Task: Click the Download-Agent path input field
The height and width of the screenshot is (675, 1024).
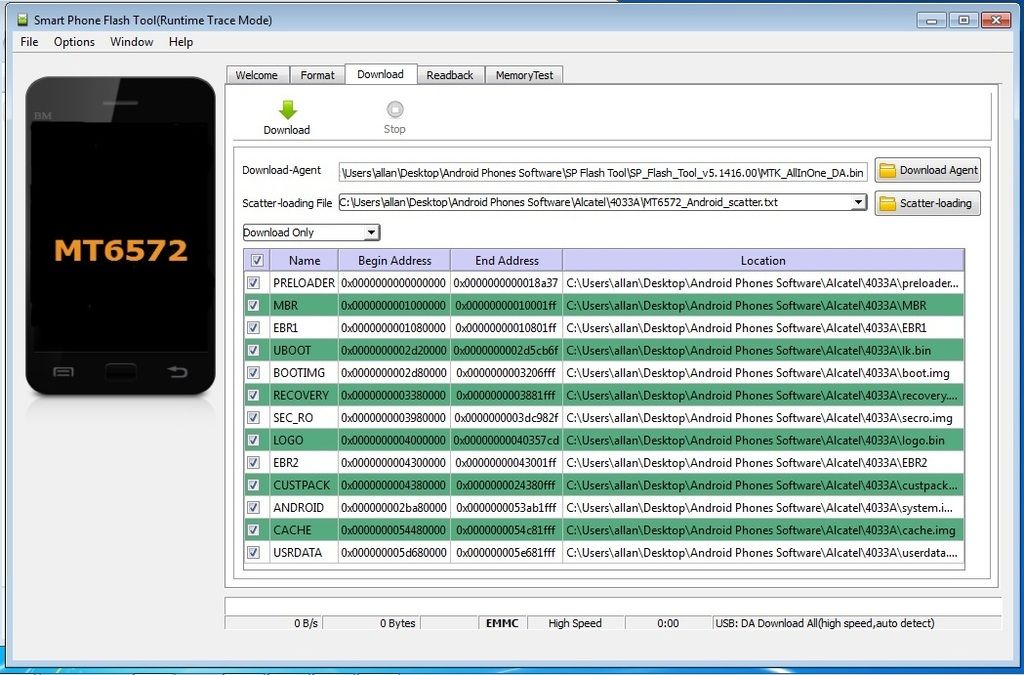Action: tap(603, 172)
